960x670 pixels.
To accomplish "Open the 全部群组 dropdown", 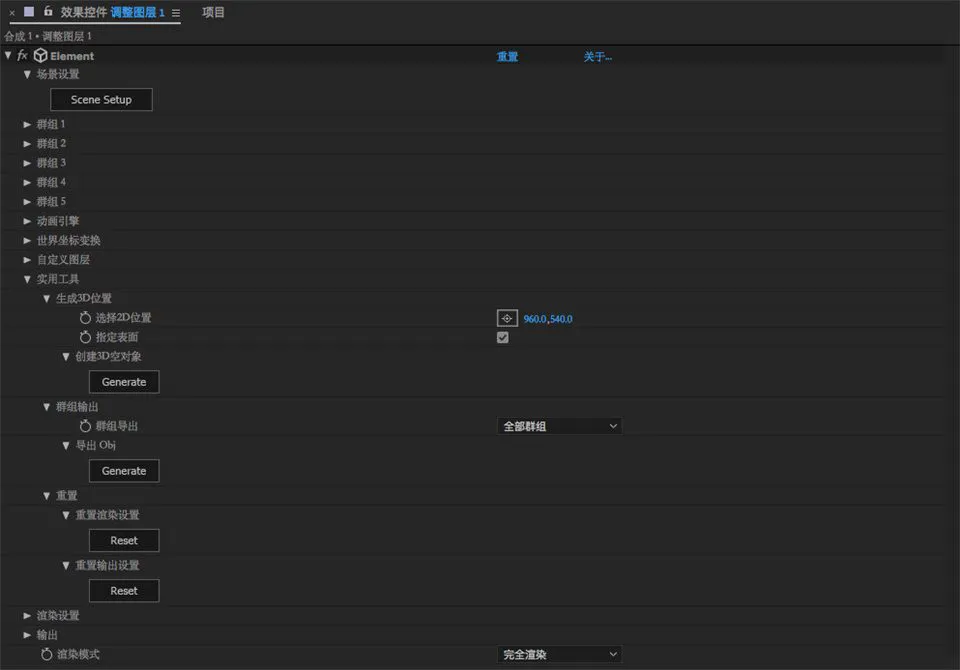I will point(559,426).
